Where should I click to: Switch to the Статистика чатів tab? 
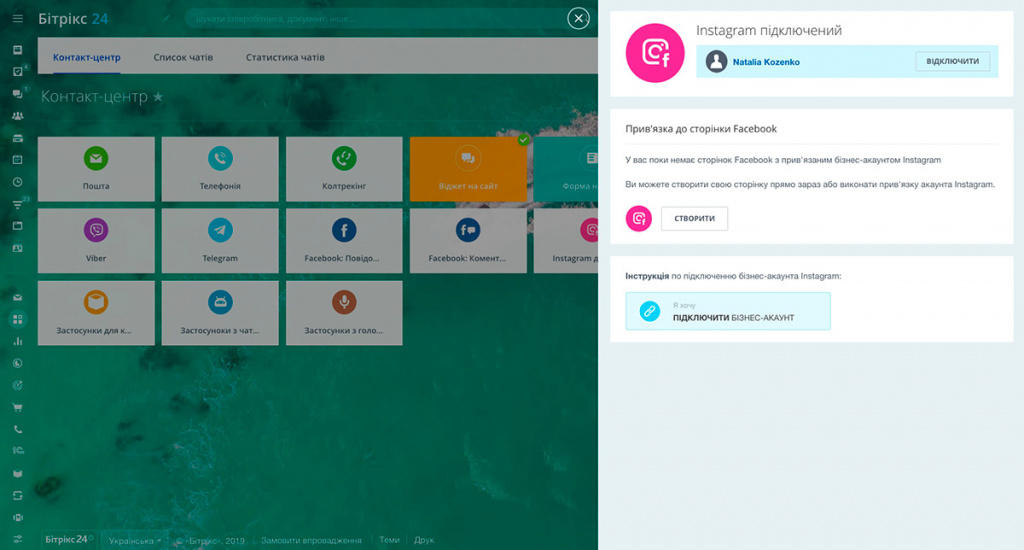pos(285,57)
